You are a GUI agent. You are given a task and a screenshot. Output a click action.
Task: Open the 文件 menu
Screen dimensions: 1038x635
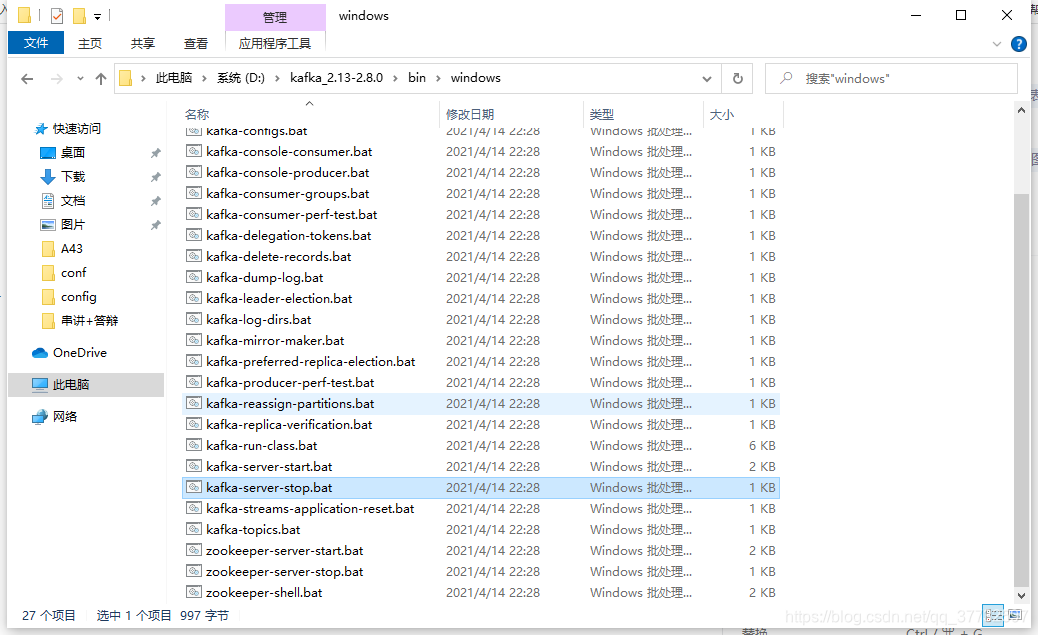[x=36, y=43]
